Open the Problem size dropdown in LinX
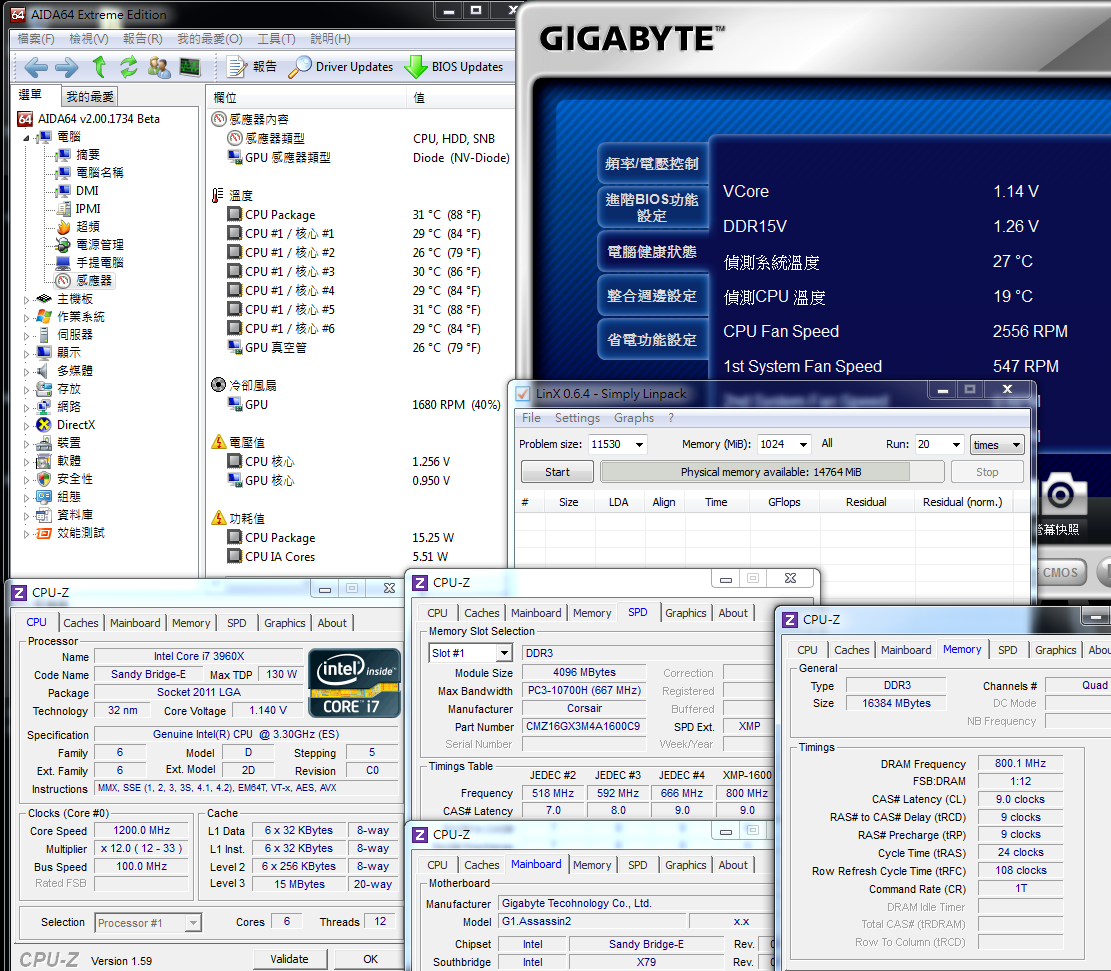Screen dimensions: 1111x971 coord(639,444)
